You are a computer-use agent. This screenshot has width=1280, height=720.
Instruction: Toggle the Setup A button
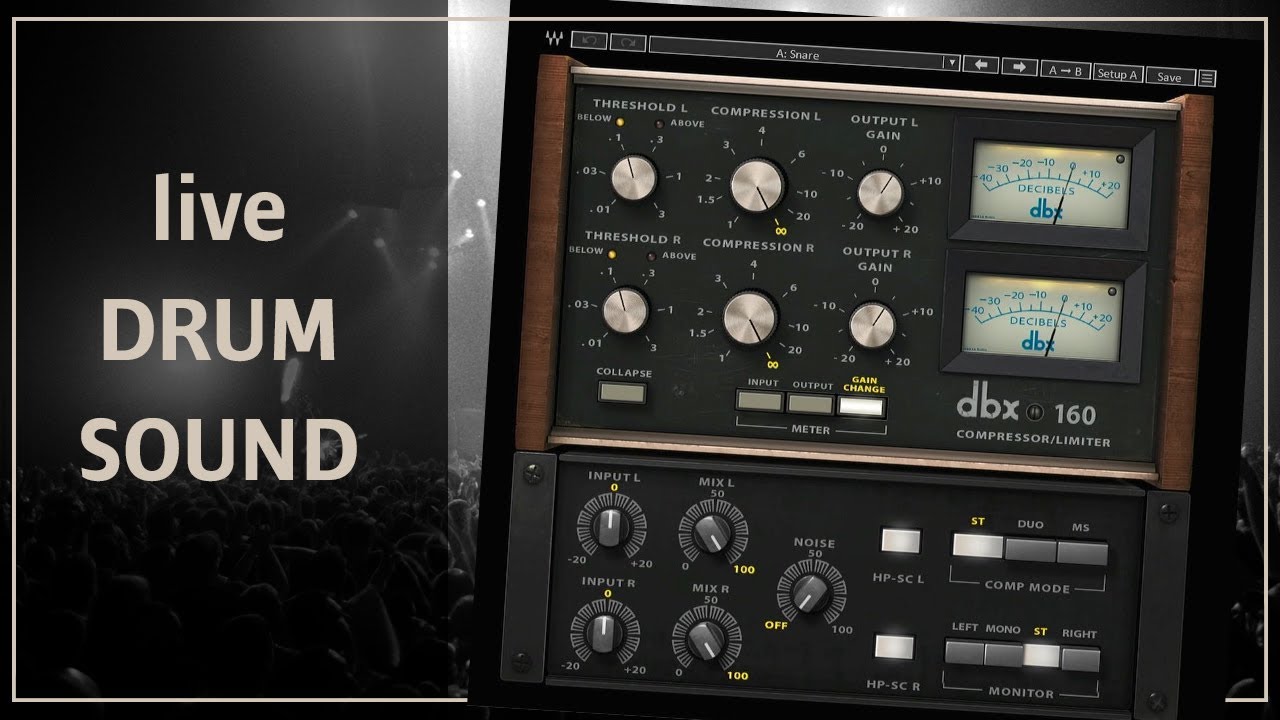pos(1117,74)
